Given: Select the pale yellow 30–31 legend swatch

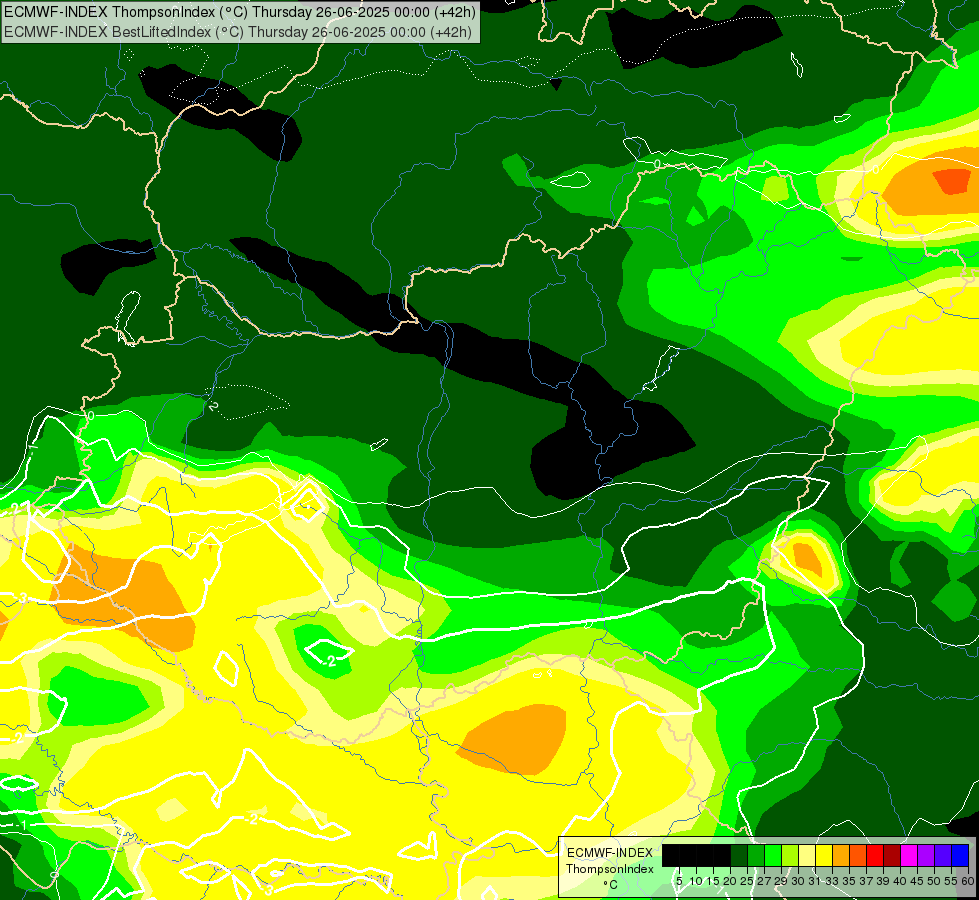Looking at the screenshot, I should tap(807, 855).
